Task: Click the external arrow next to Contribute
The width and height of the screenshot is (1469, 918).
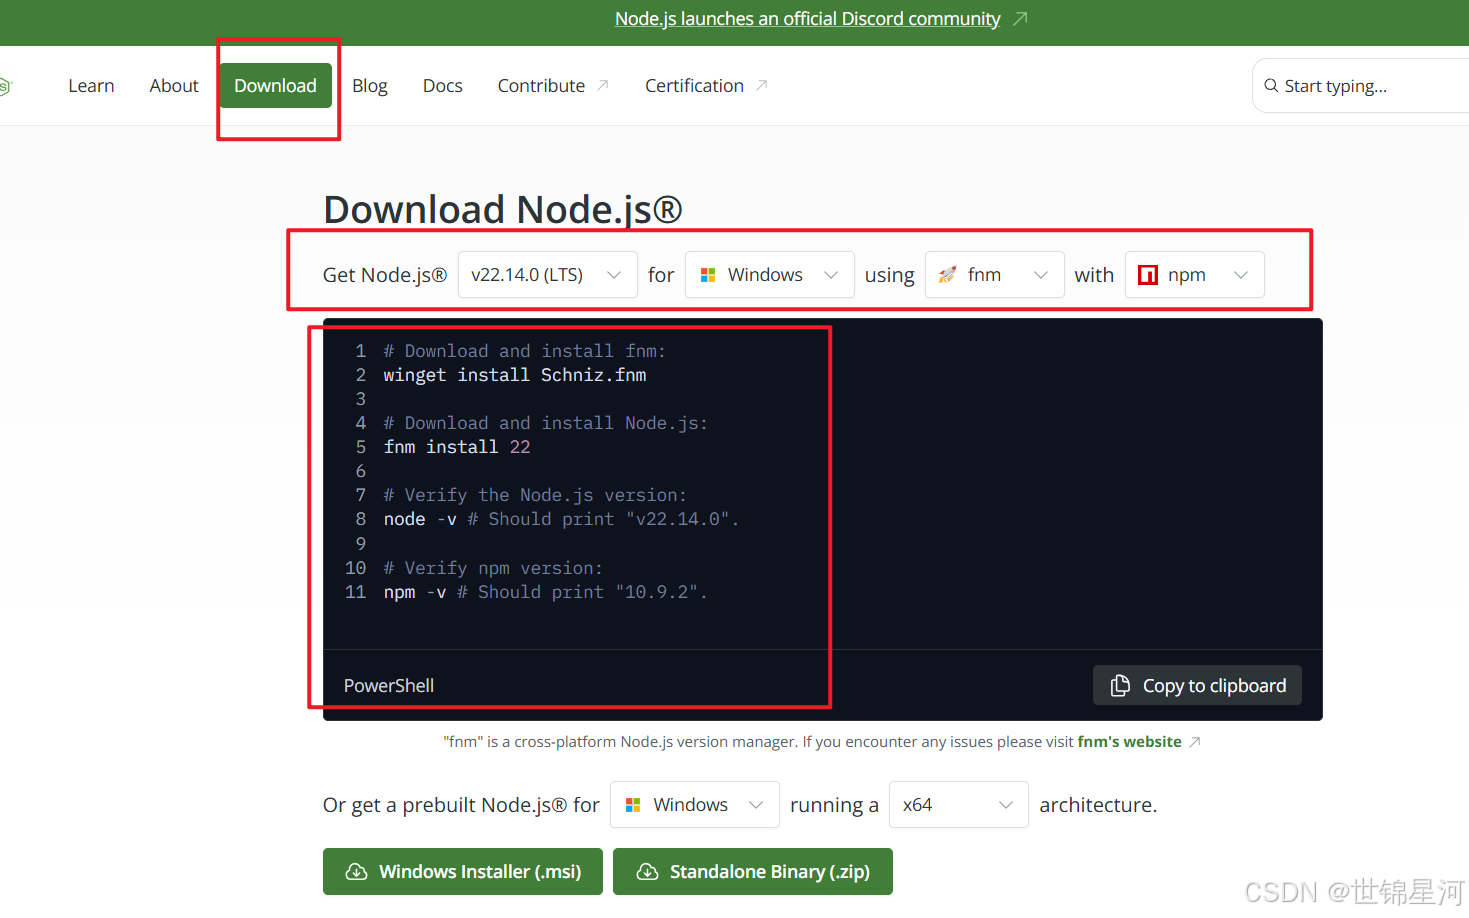Action: click(603, 86)
